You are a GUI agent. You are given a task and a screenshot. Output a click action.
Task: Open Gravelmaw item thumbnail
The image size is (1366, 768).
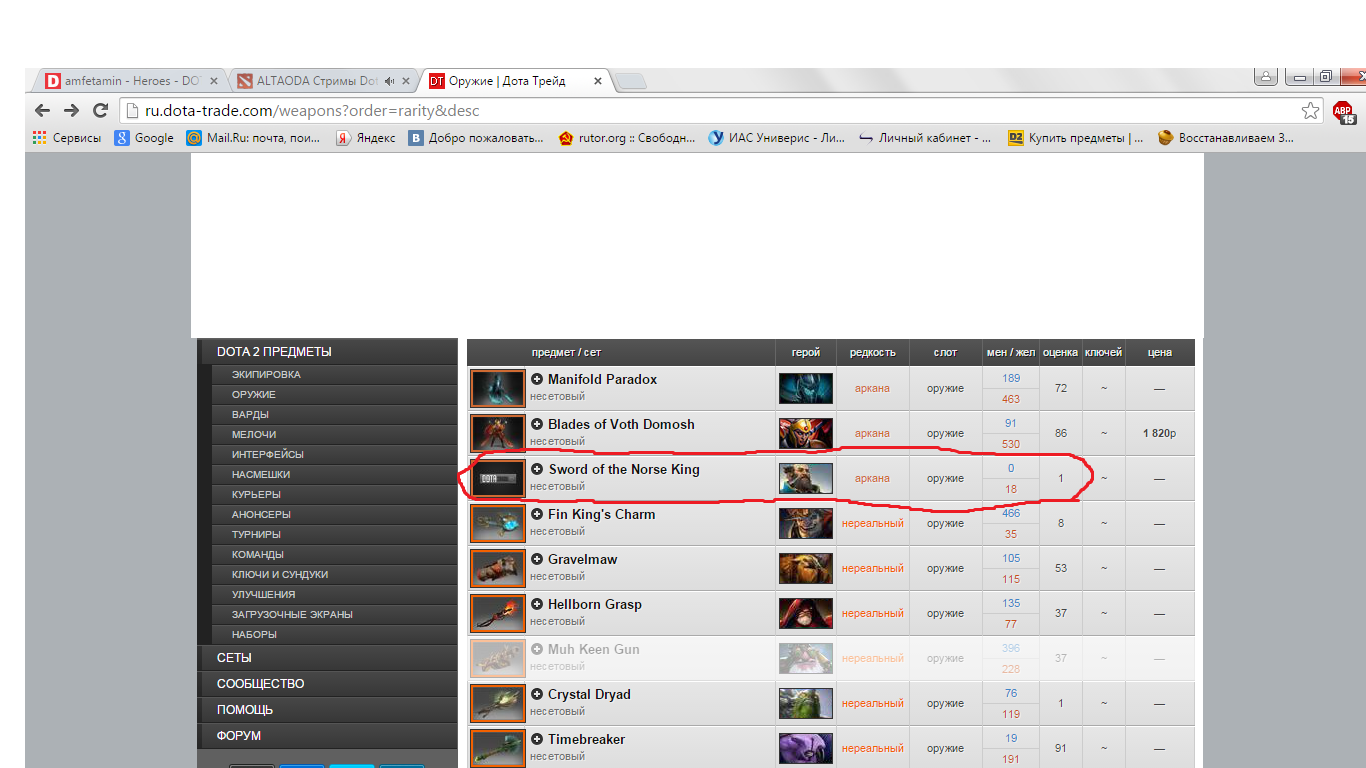(498, 568)
